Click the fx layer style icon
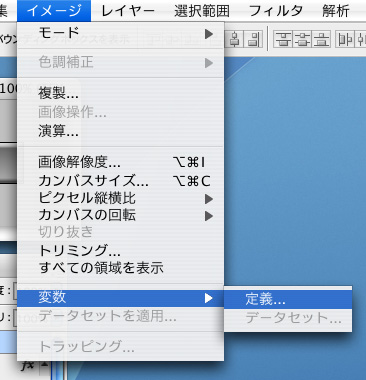366x380 pixels. 28,366
